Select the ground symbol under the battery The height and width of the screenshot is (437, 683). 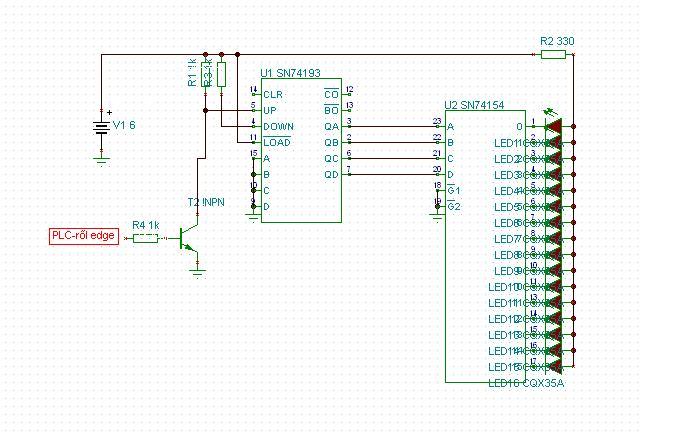click(101, 162)
